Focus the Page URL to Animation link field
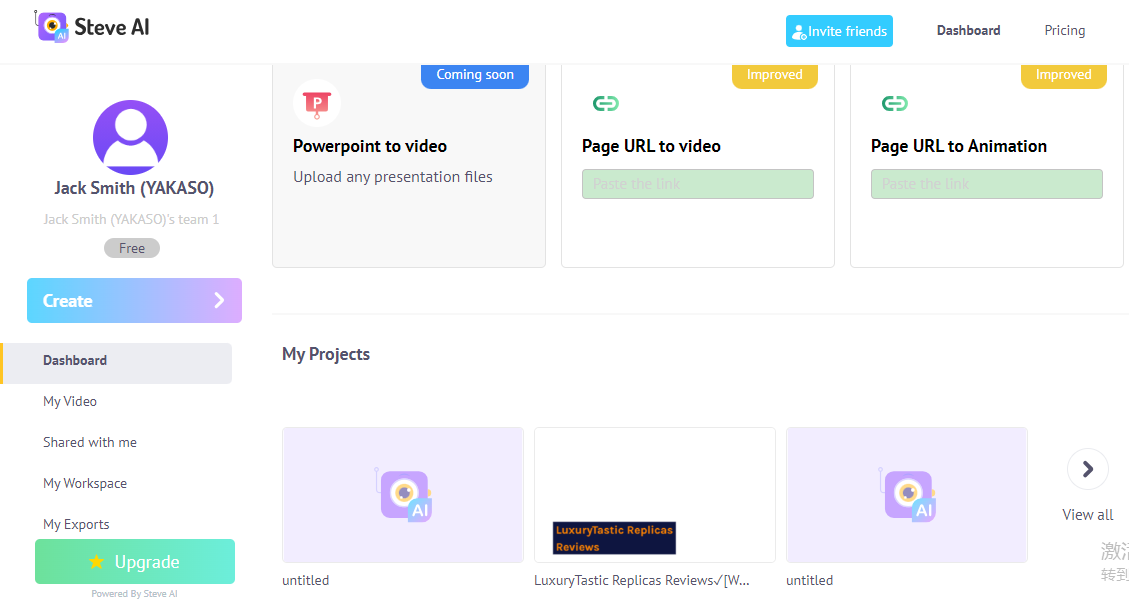 986,184
